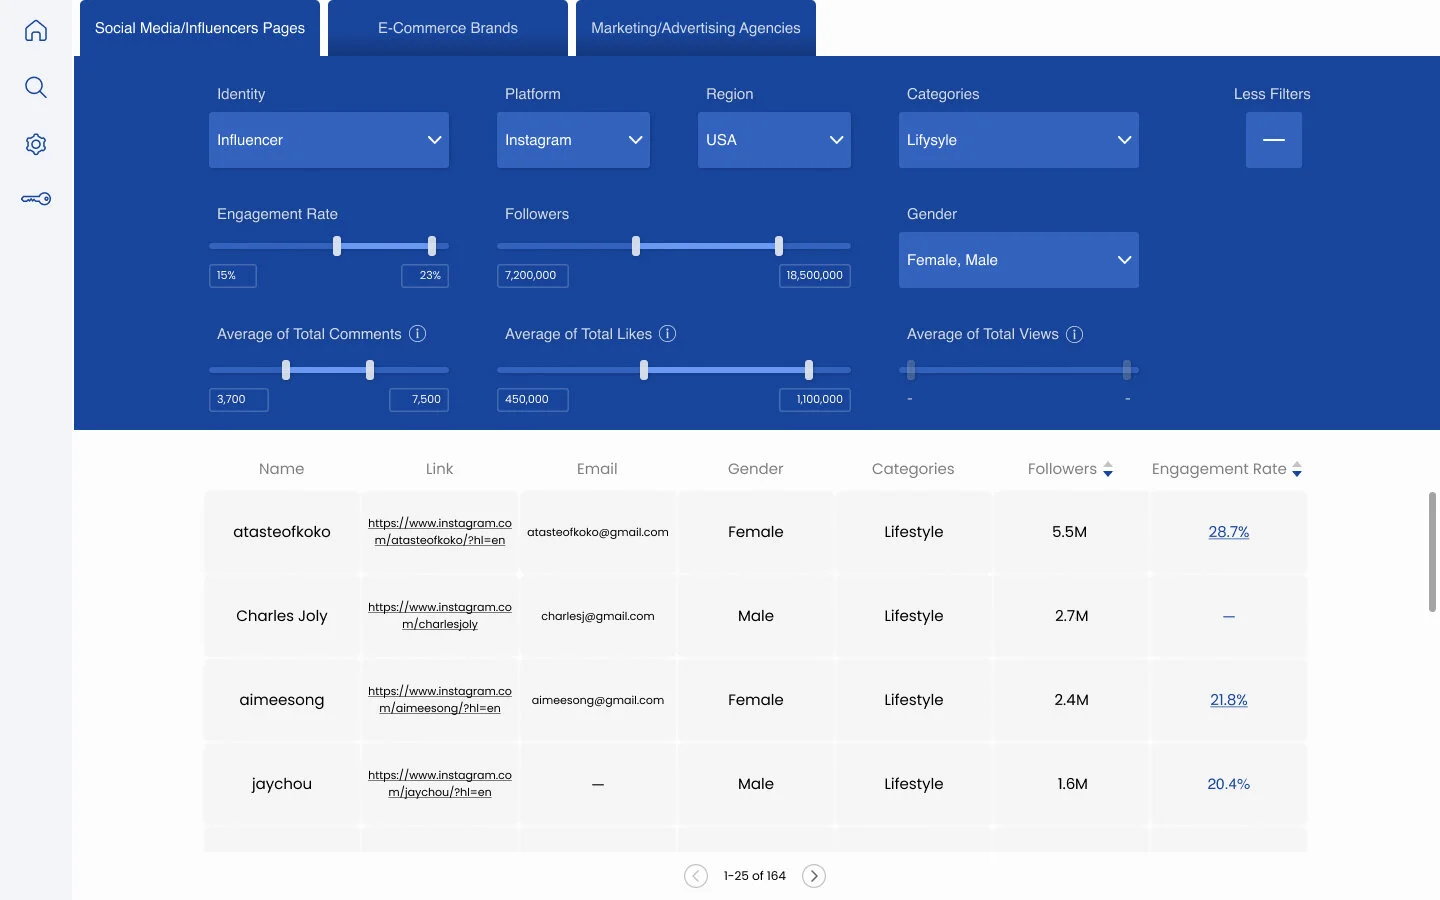The image size is (1440, 900).
Task: Click the Categories column header in the table
Action: click(913, 469)
